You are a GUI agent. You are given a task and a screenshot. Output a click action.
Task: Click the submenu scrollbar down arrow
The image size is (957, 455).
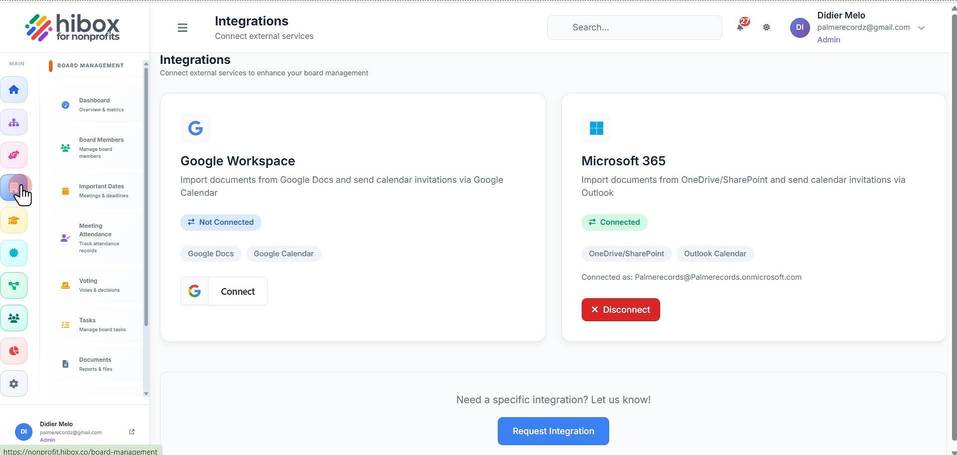[146, 394]
